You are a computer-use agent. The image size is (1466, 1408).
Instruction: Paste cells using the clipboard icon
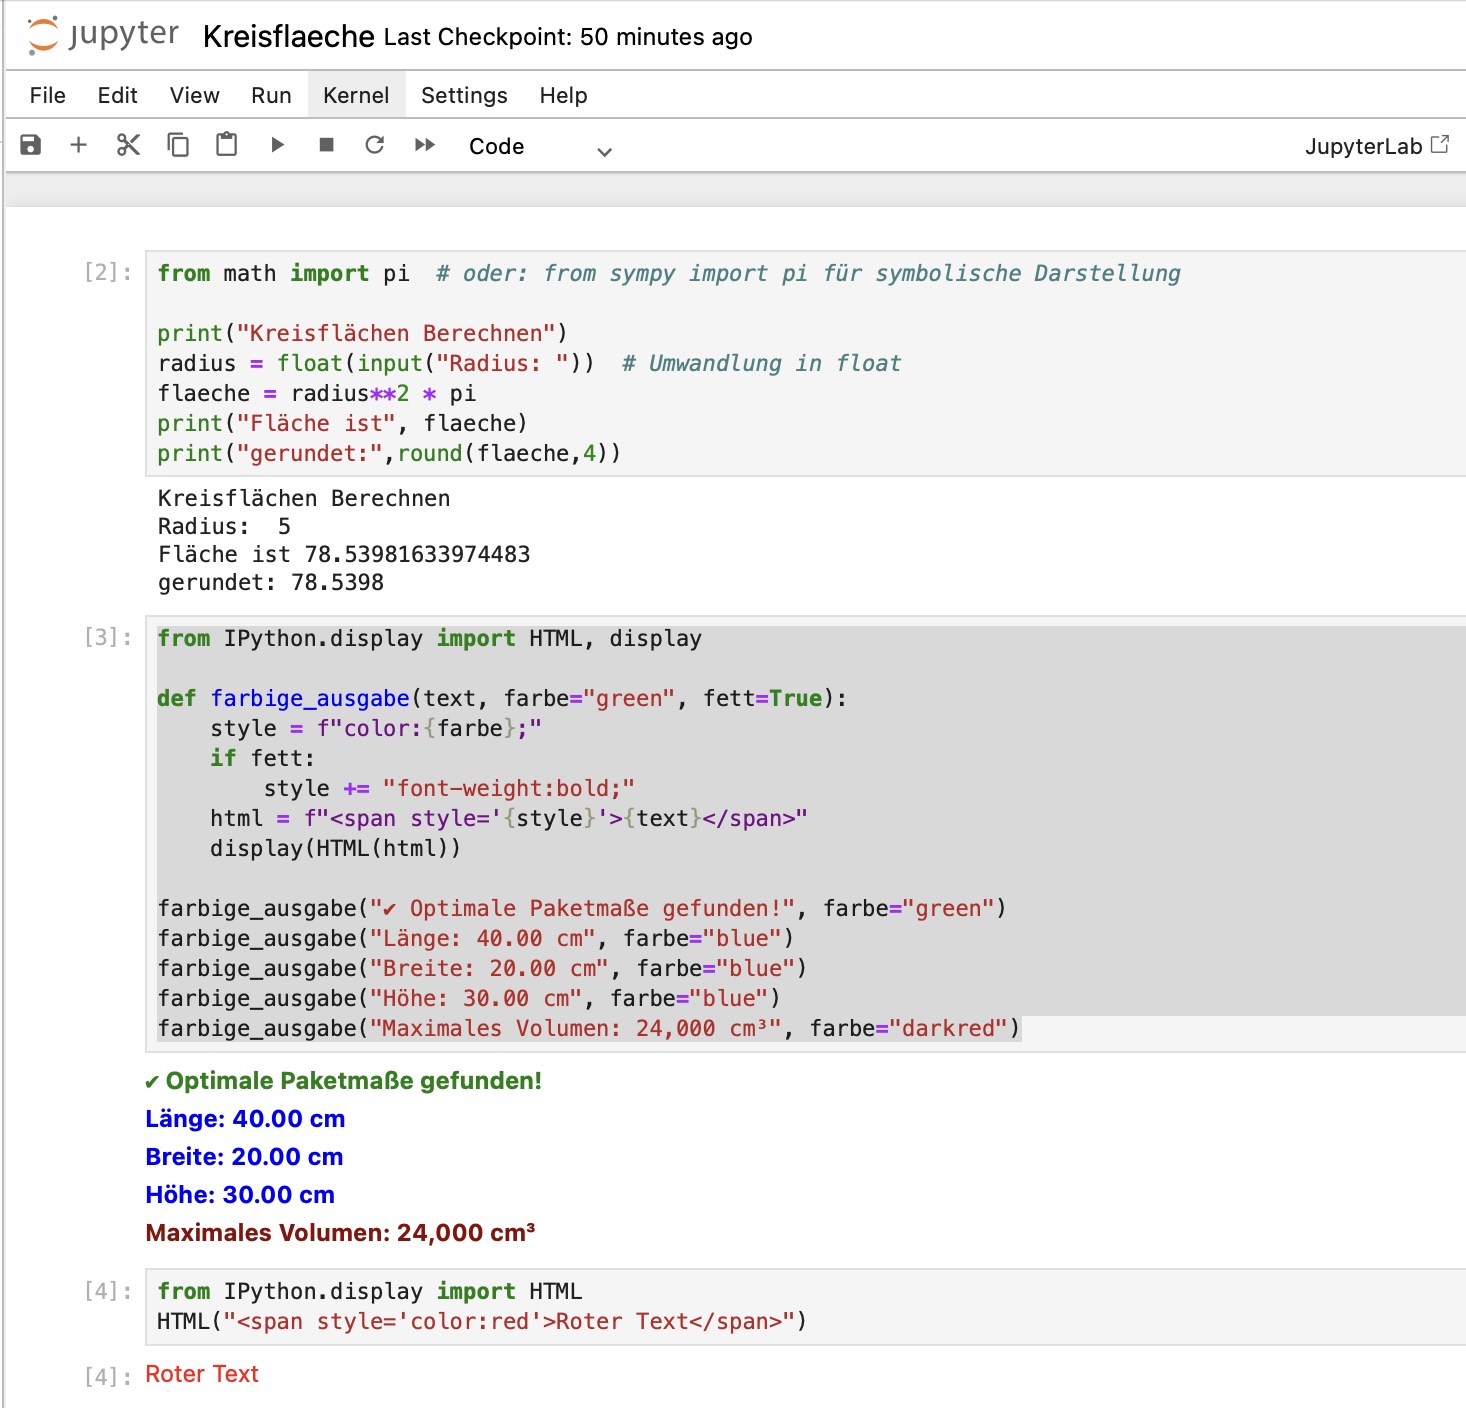pos(226,145)
